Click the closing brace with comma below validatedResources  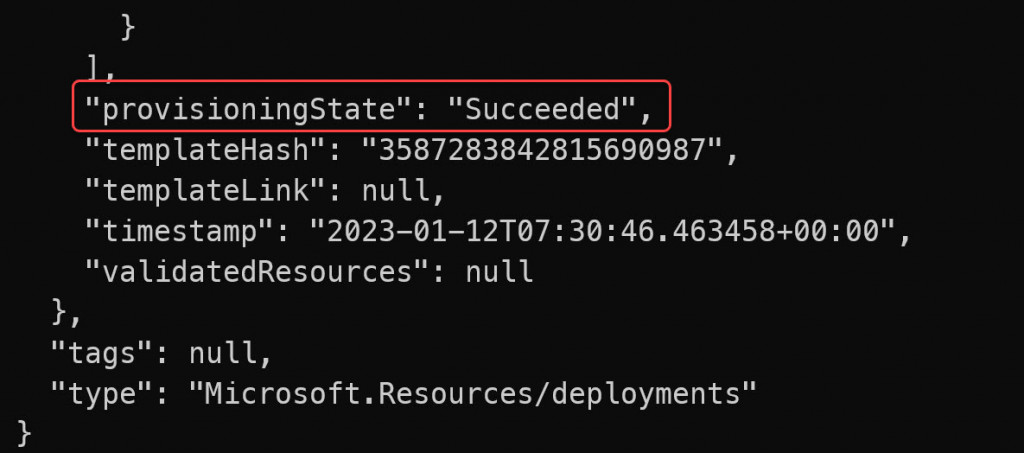coord(67,313)
